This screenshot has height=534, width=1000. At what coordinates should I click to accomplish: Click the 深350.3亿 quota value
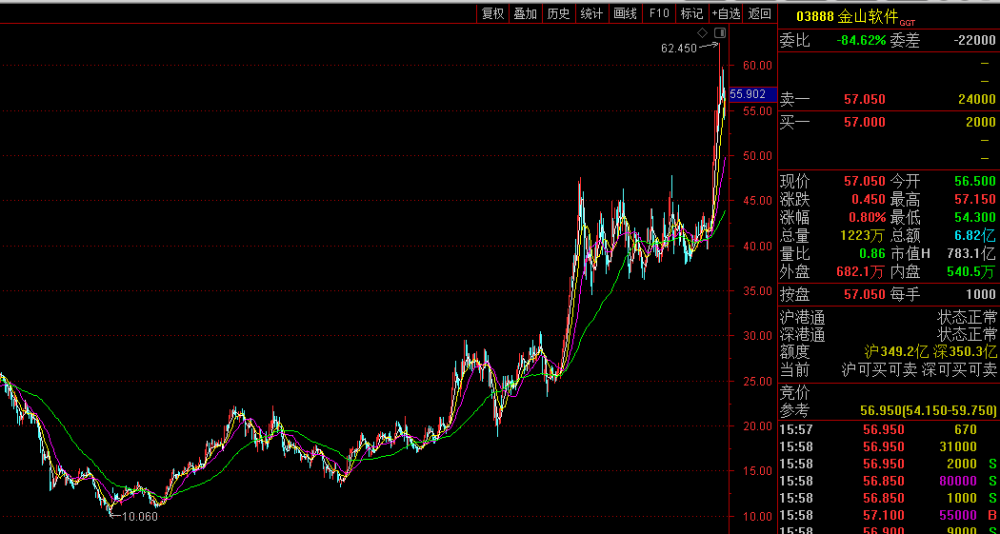tap(964, 351)
